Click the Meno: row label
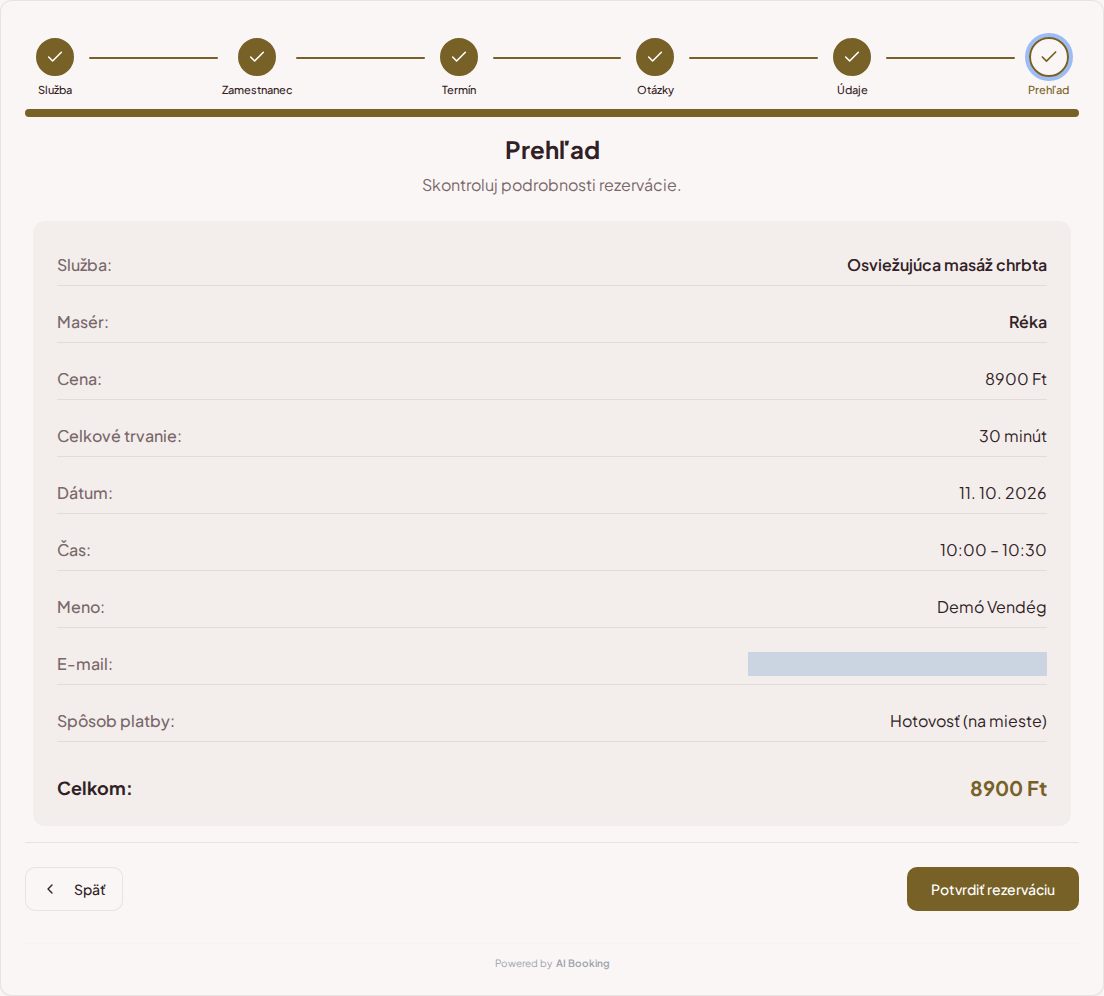This screenshot has width=1104, height=996. click(x=81, y=607)
